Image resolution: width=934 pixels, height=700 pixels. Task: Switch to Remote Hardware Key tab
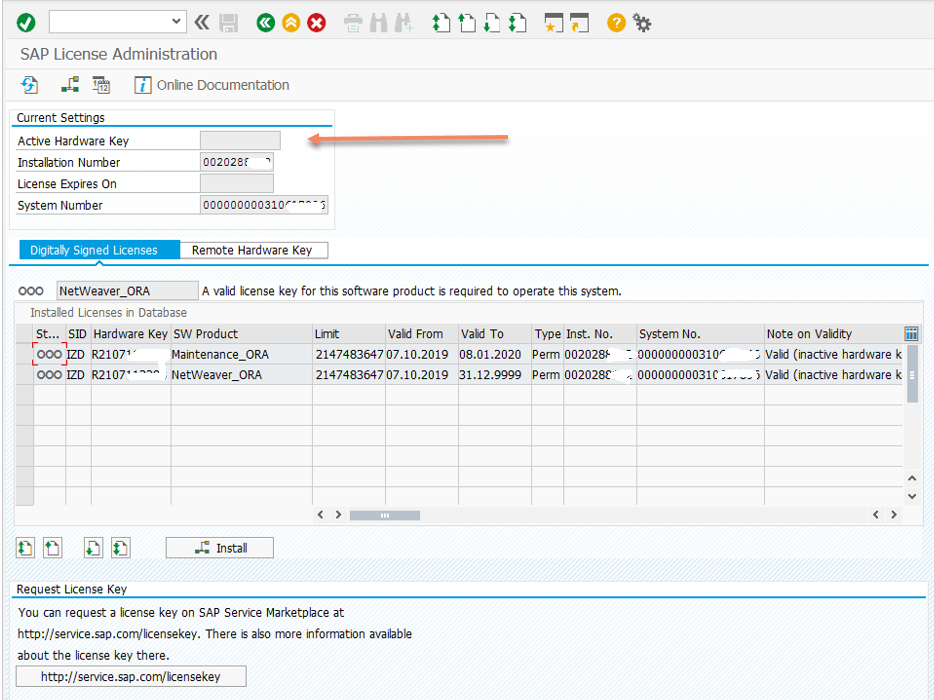252,250
